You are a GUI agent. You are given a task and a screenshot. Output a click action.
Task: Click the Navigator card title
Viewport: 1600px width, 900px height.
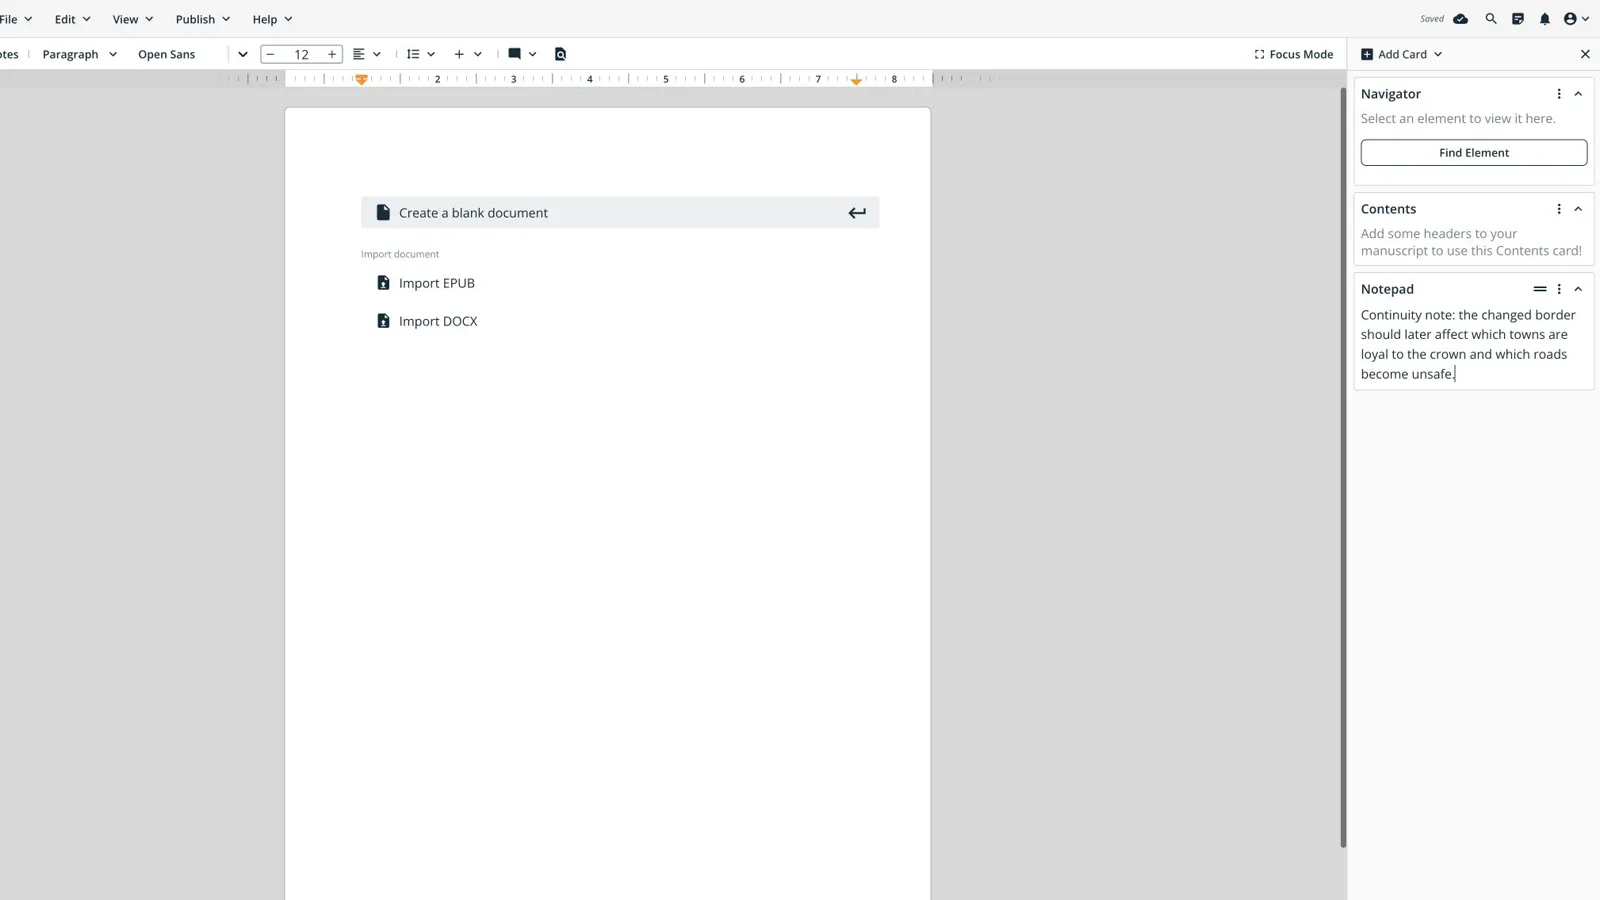1390,94
